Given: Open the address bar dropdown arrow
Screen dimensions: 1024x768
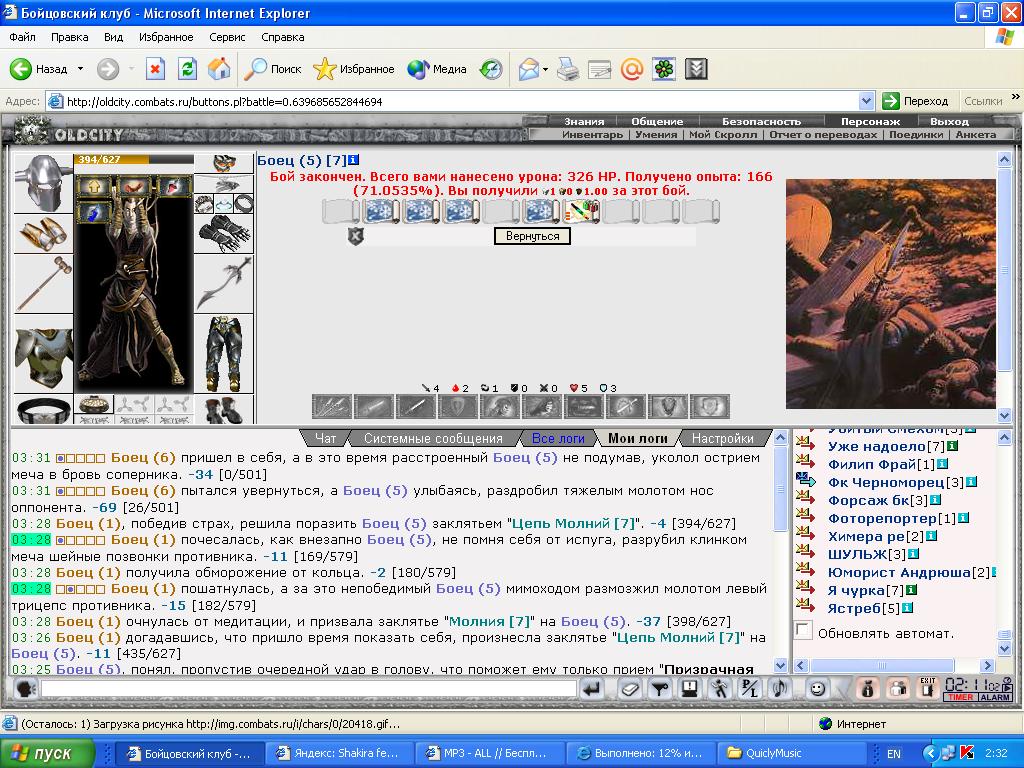Looking at the screenshot, I should coord(866,101).
